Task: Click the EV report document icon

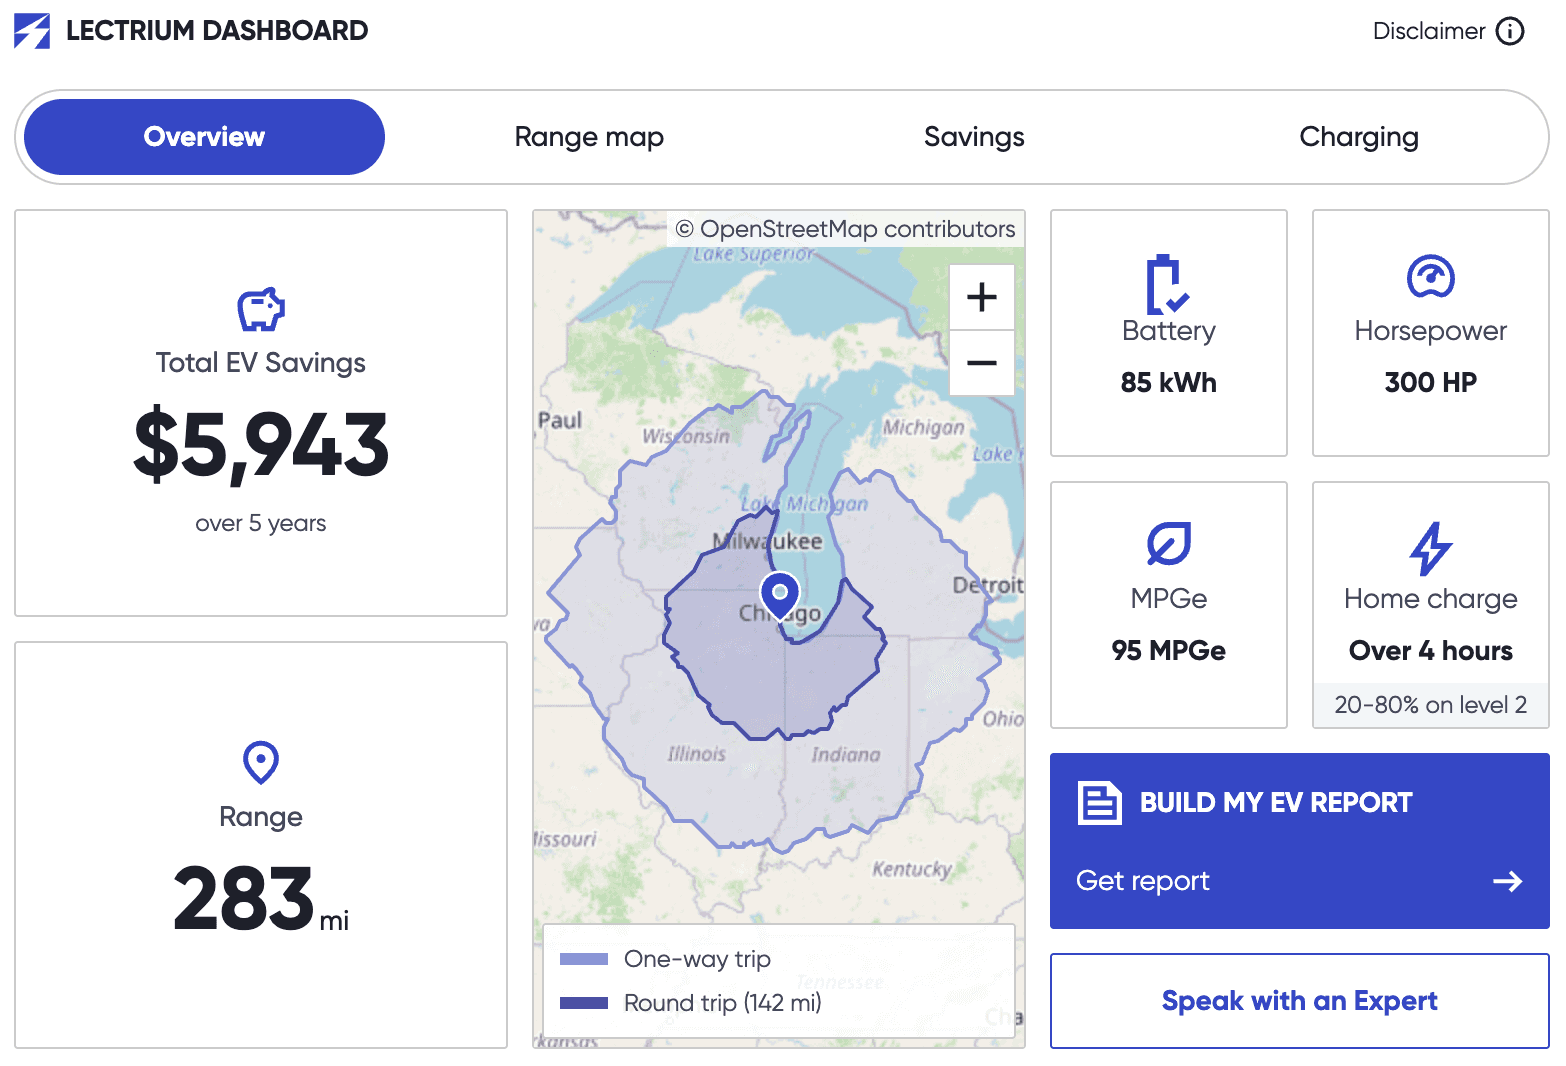Action: pyautogui.click(x=1100, y=802)
